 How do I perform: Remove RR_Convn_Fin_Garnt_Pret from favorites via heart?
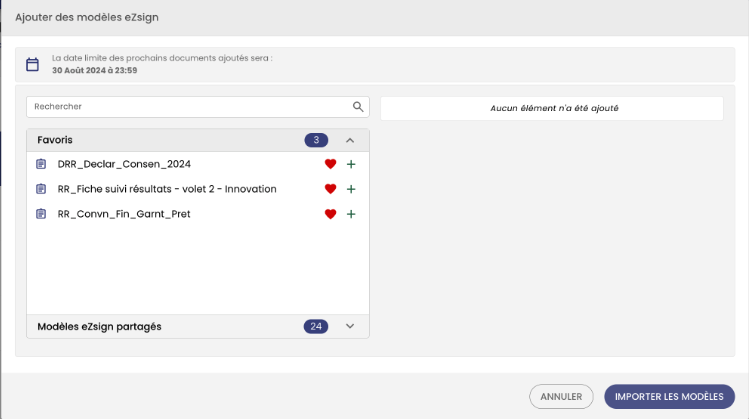(330, 214)
